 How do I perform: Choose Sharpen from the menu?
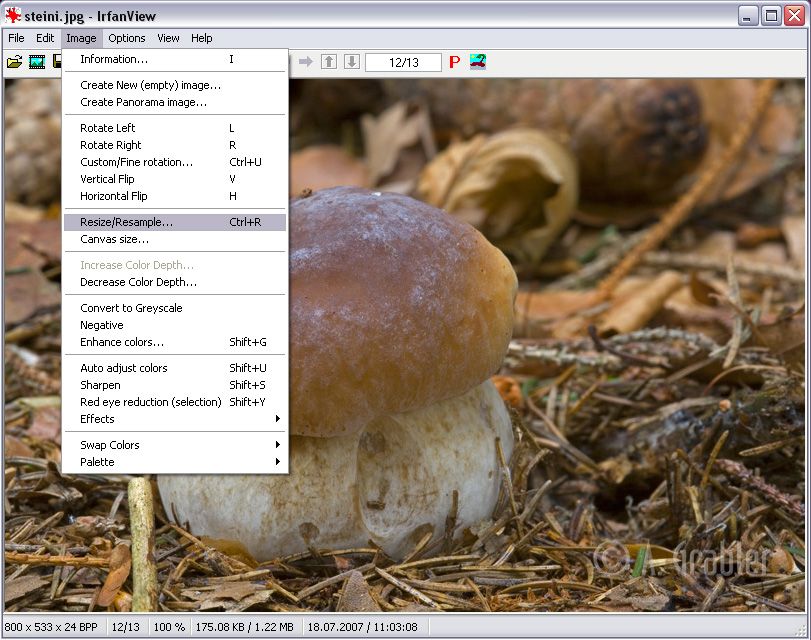(x=100, y=385)
